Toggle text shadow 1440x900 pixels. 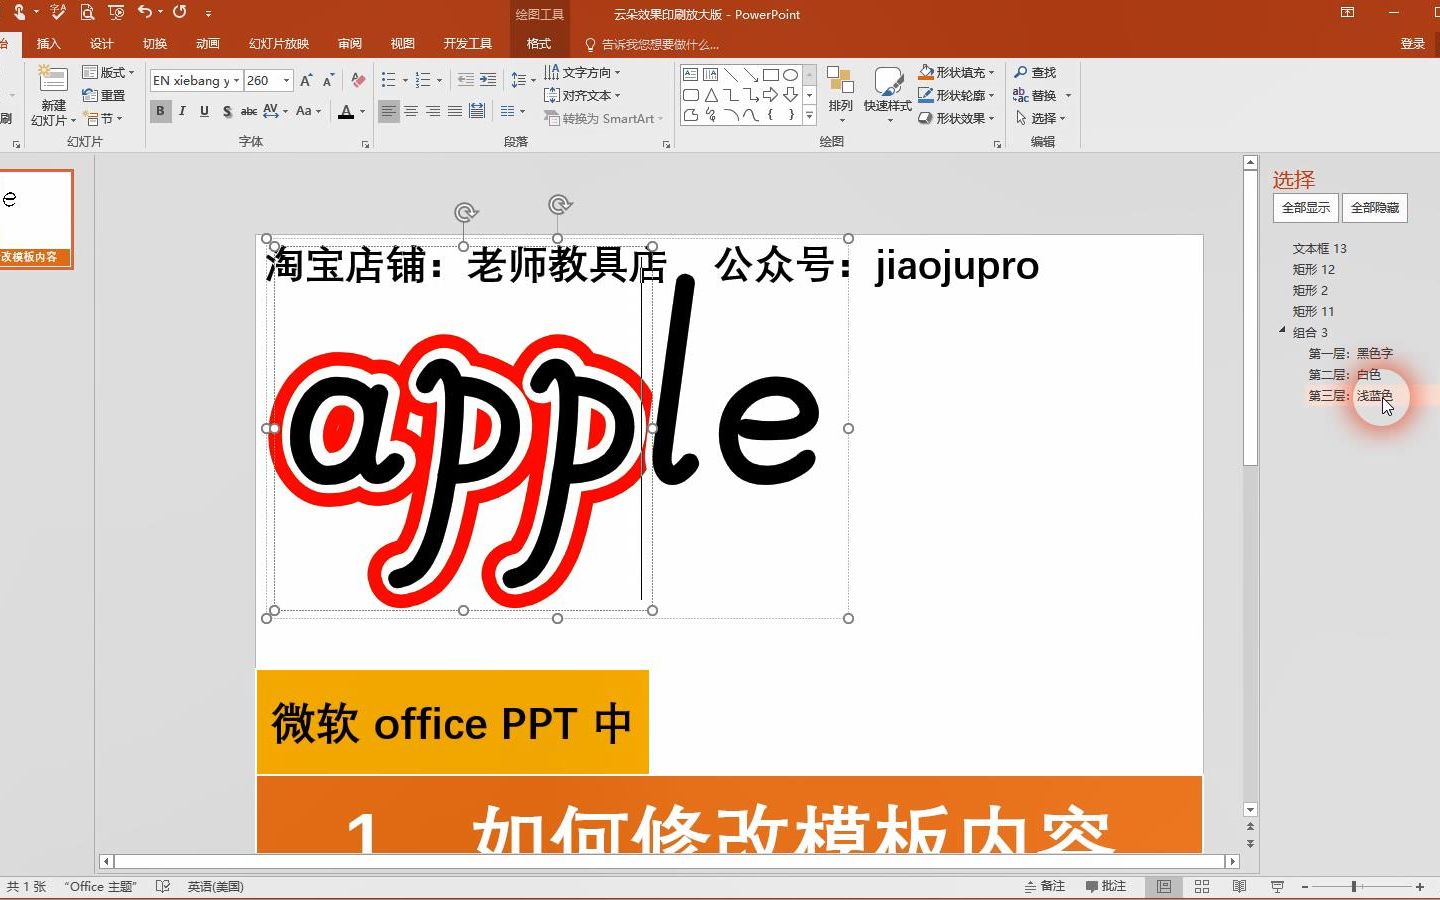tap(227, 111)
